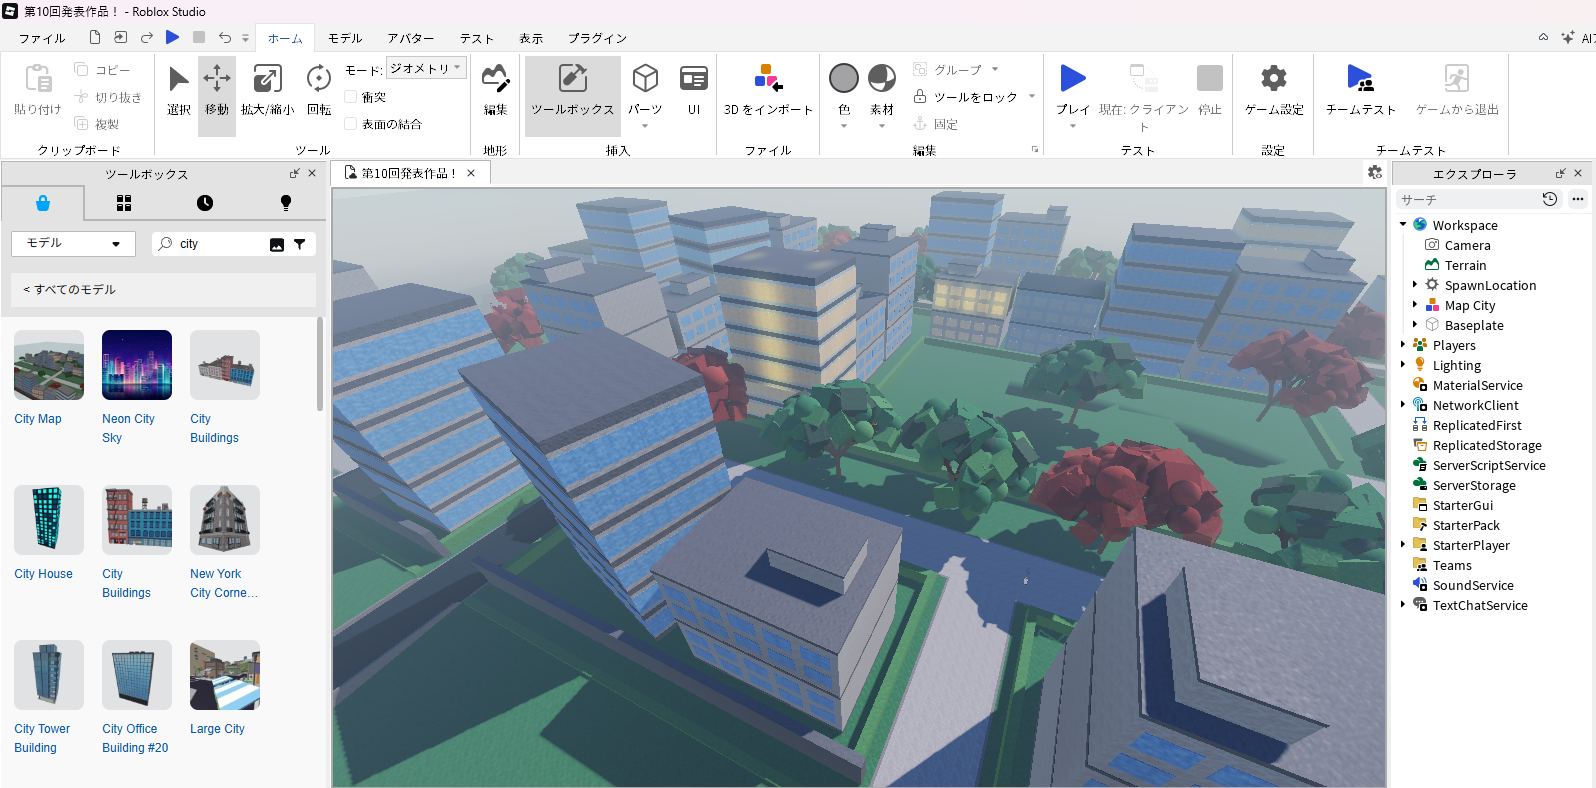This screenshot has height=788, width=1596.
Task: Enable the 衝突 collisions checkbox
Action: [351, 97]
